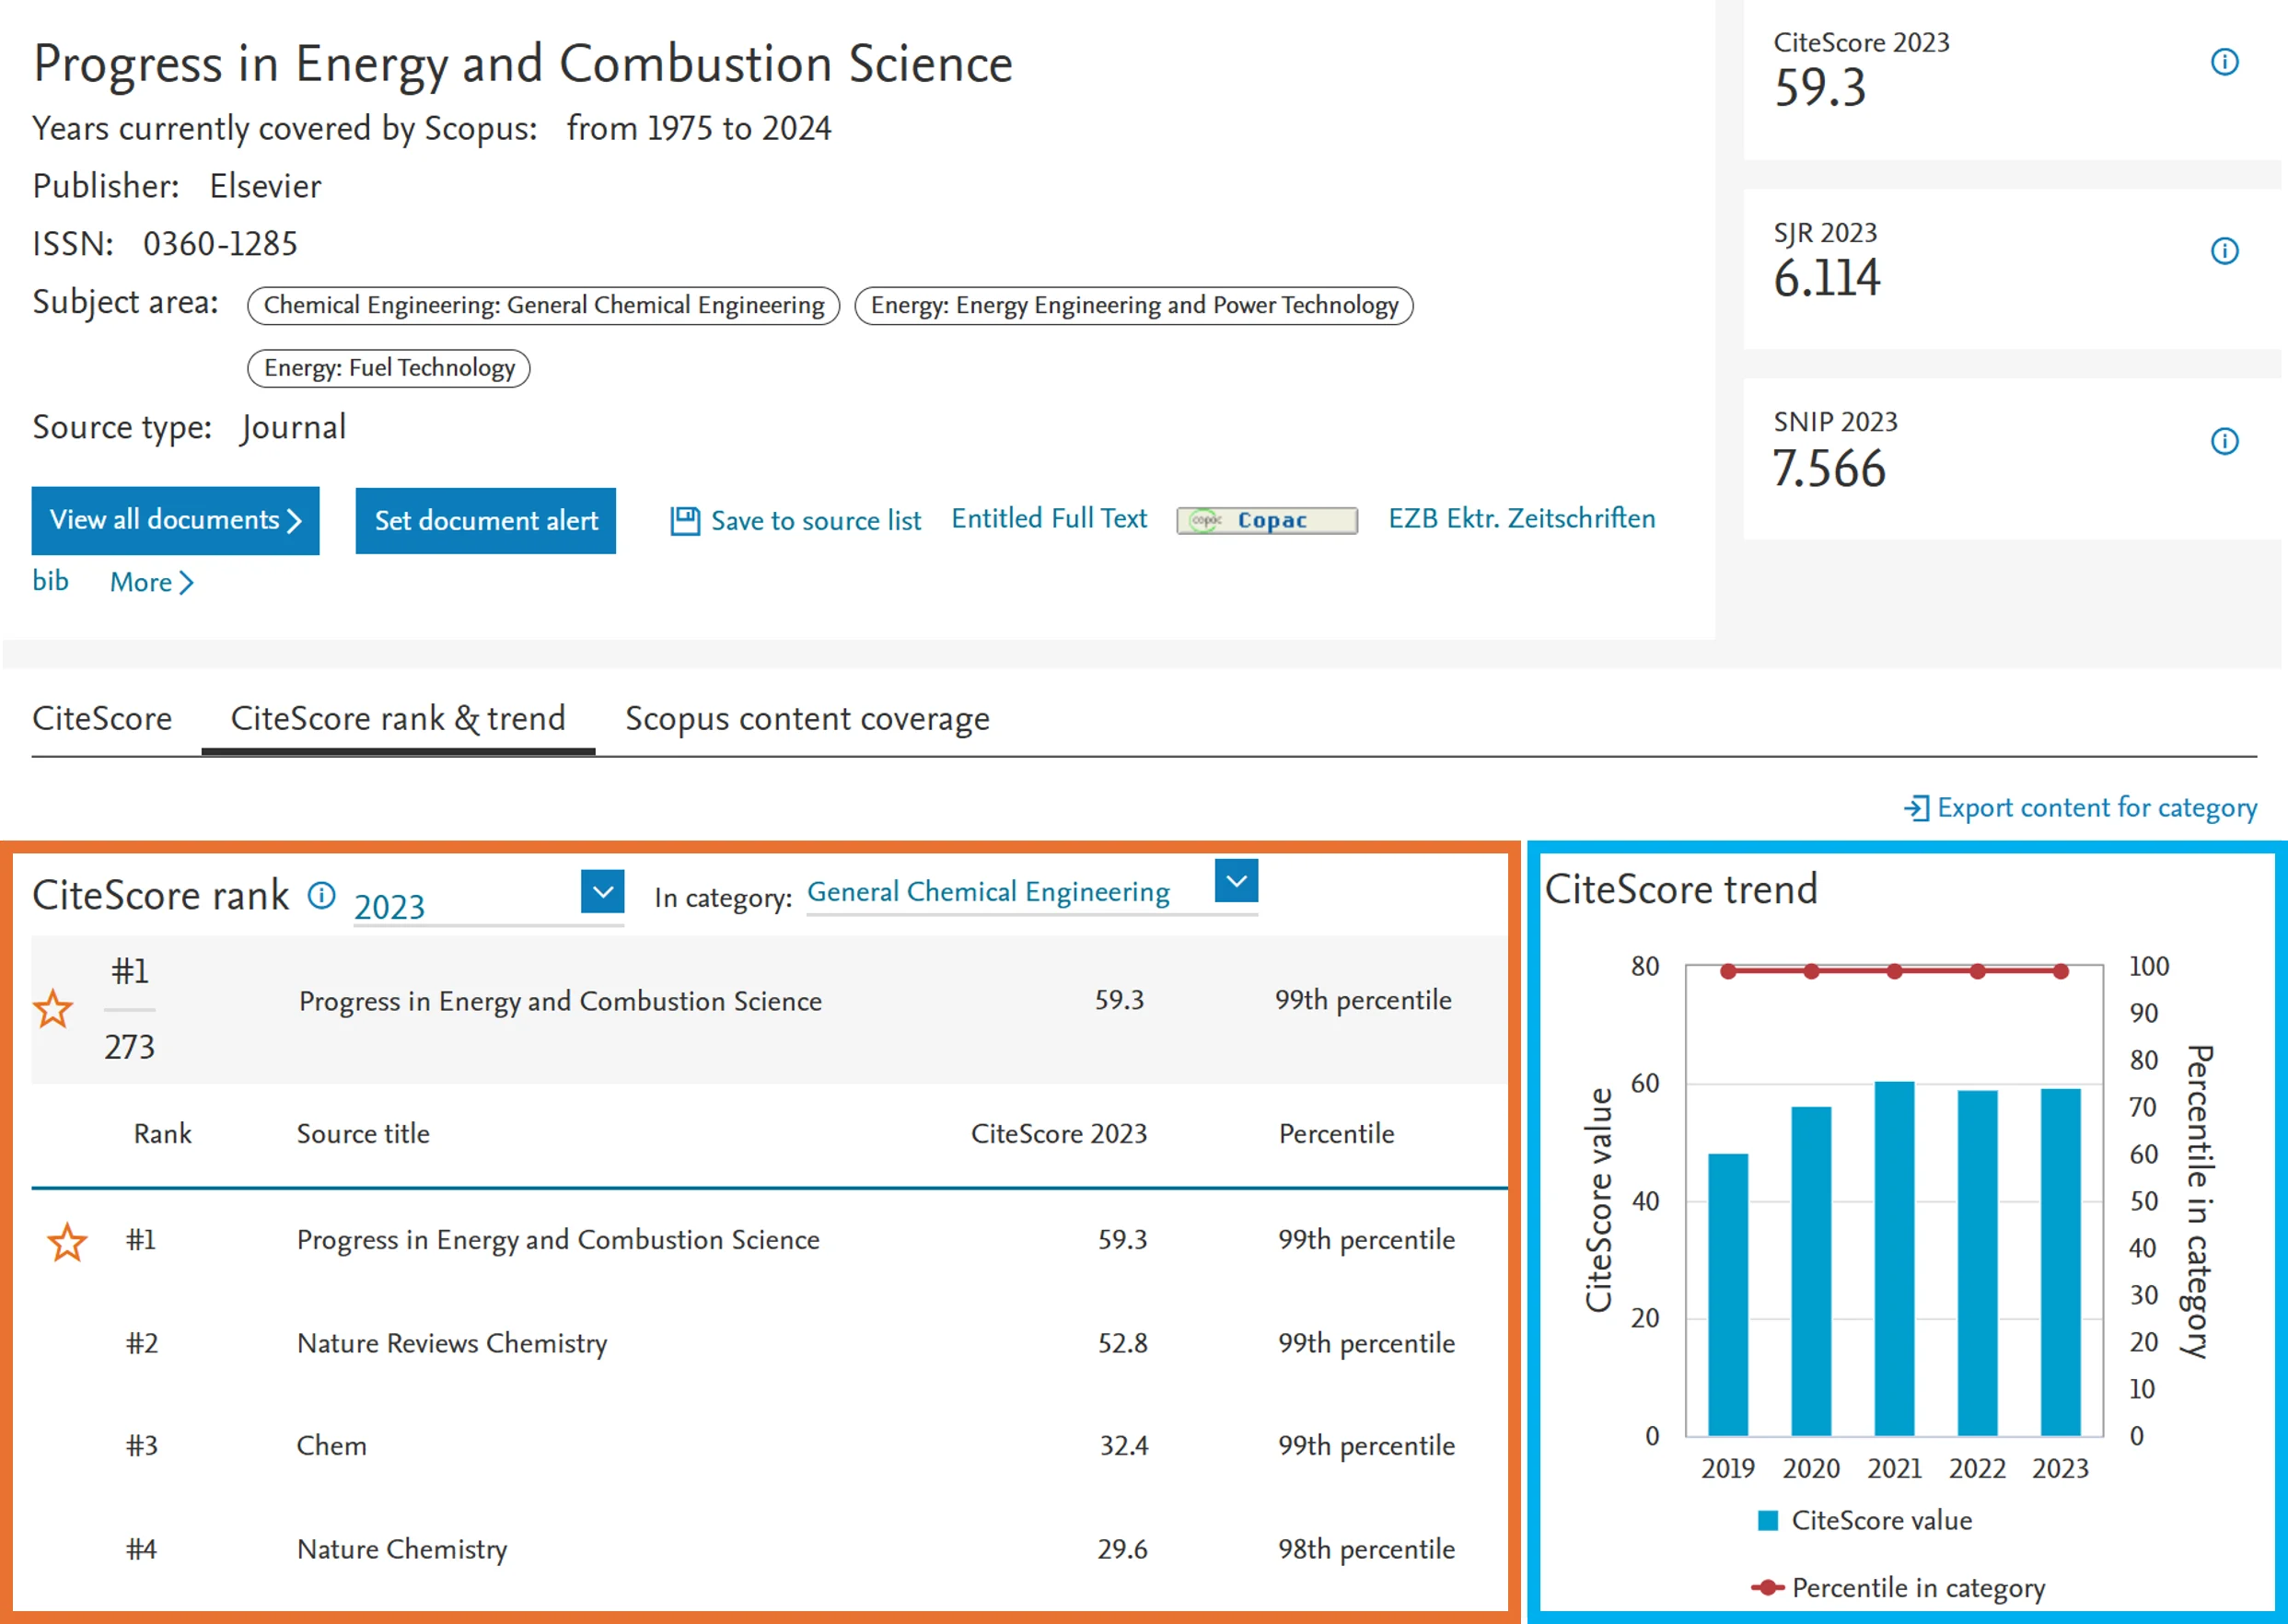Click the View all documents button

175,520
